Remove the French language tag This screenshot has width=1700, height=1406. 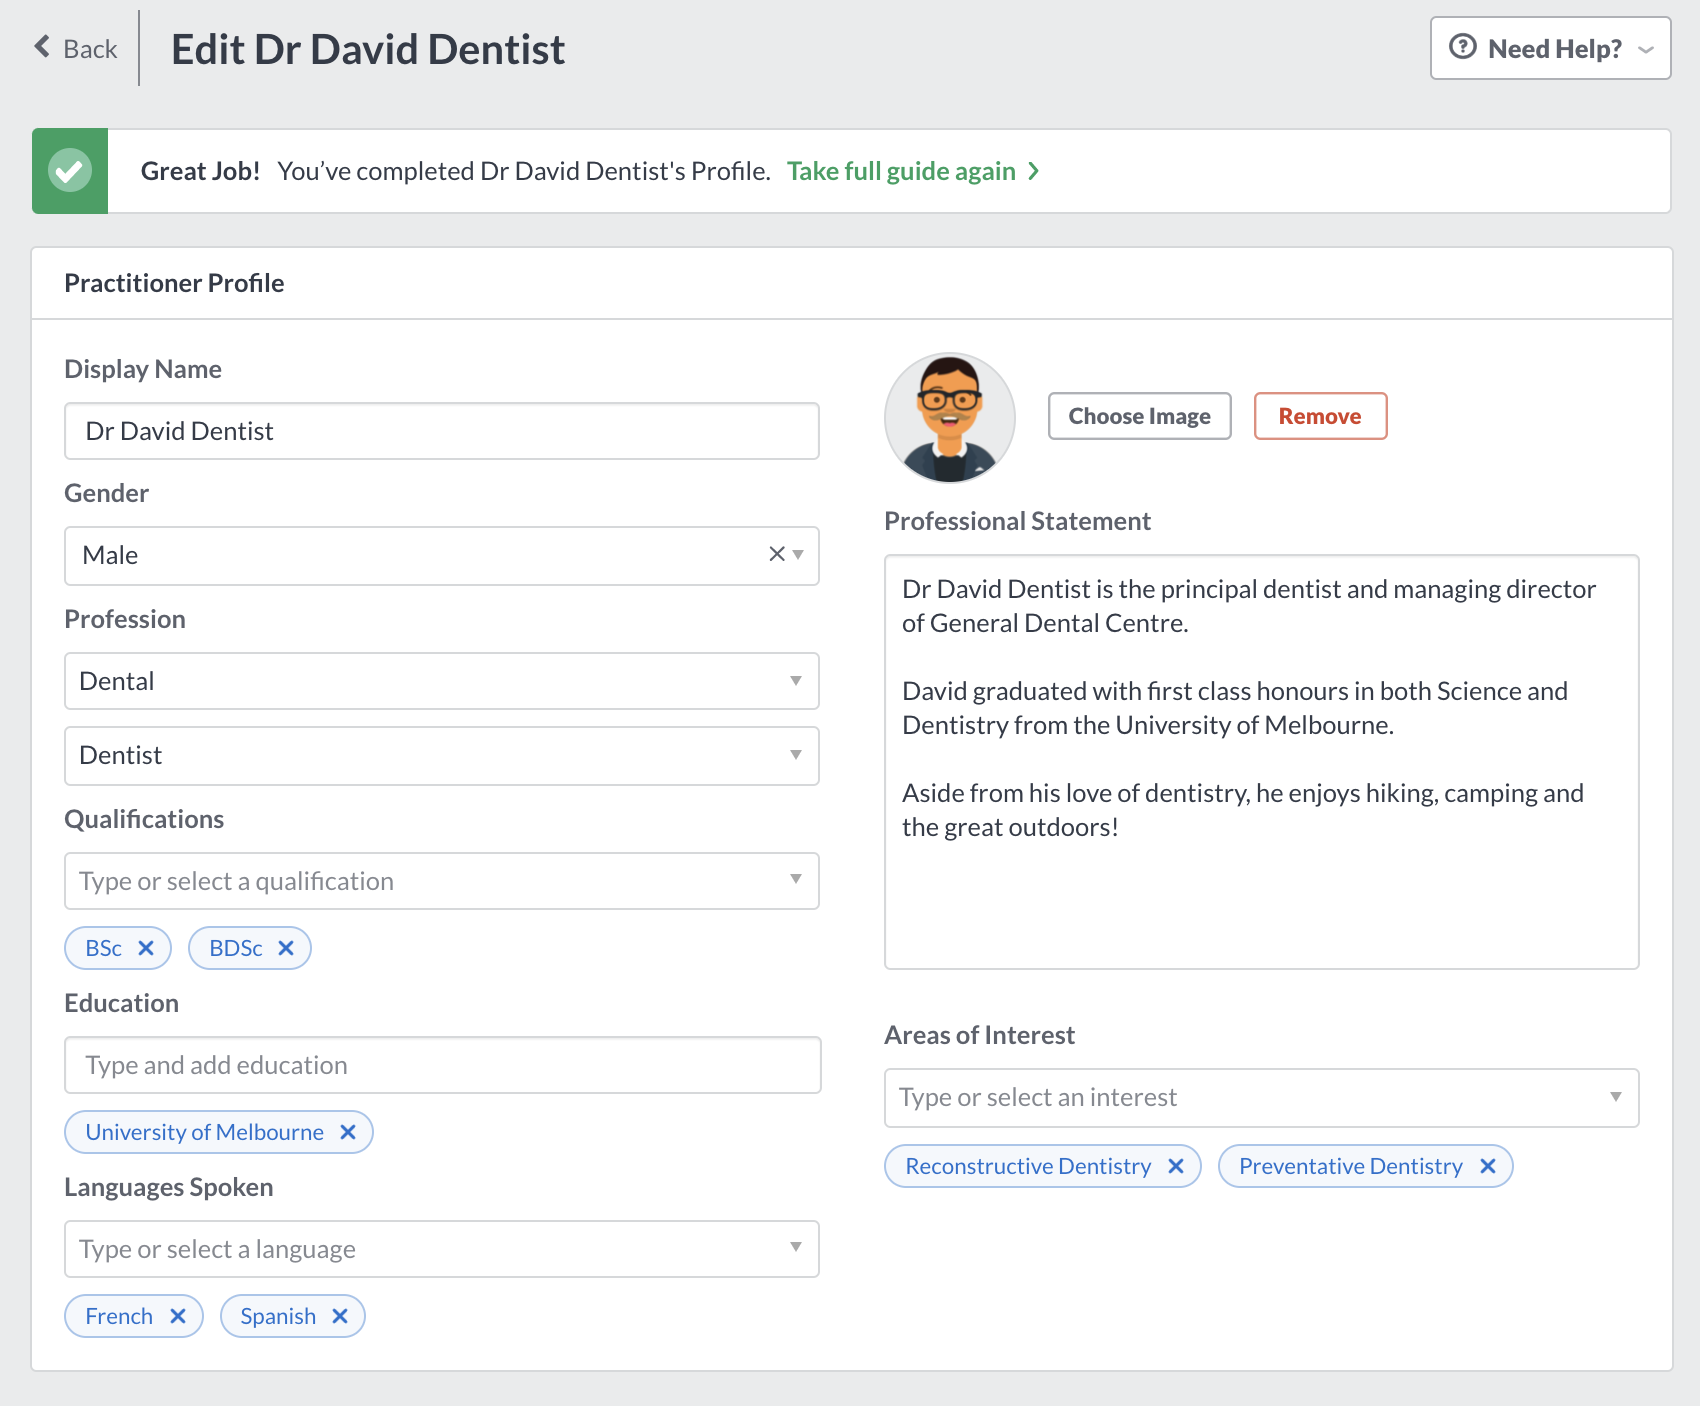[x=178, y=1316]
